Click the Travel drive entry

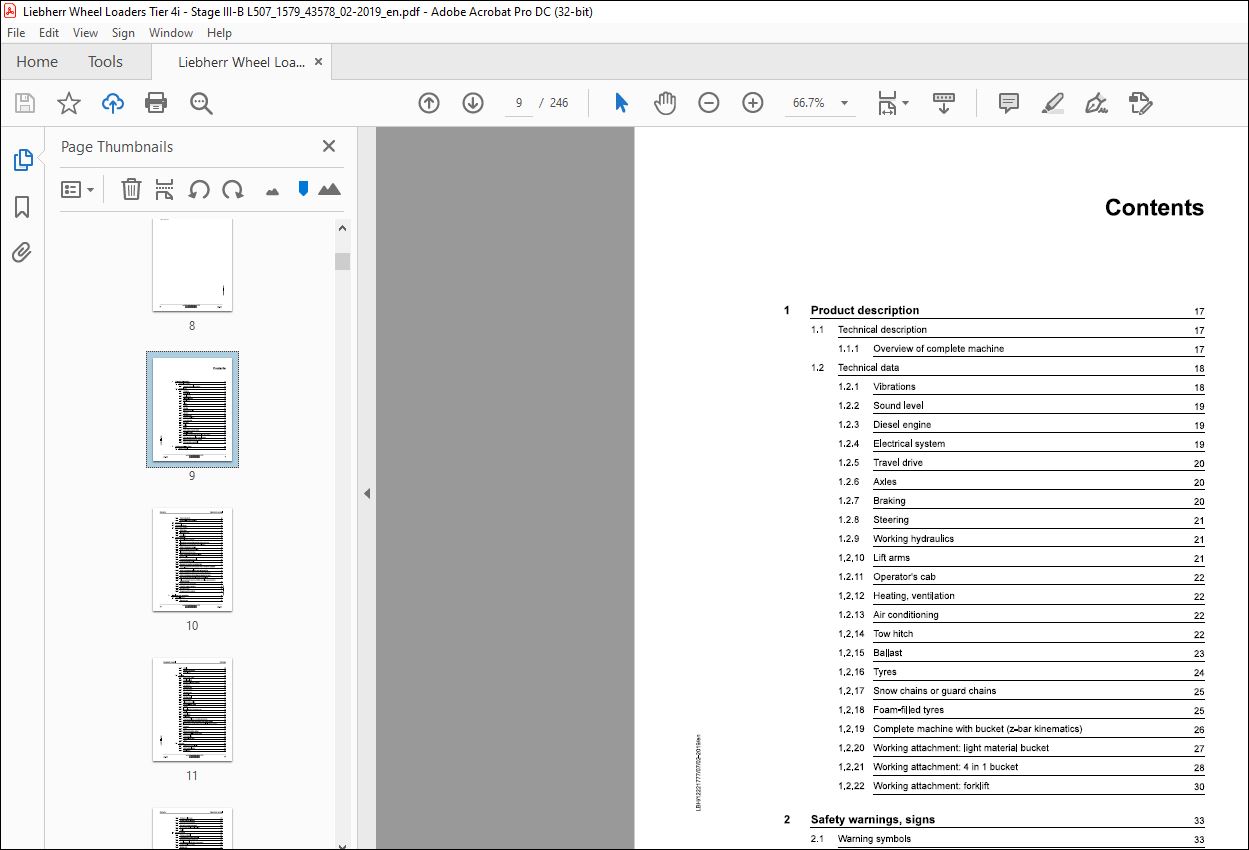click(x=898, y=462)
